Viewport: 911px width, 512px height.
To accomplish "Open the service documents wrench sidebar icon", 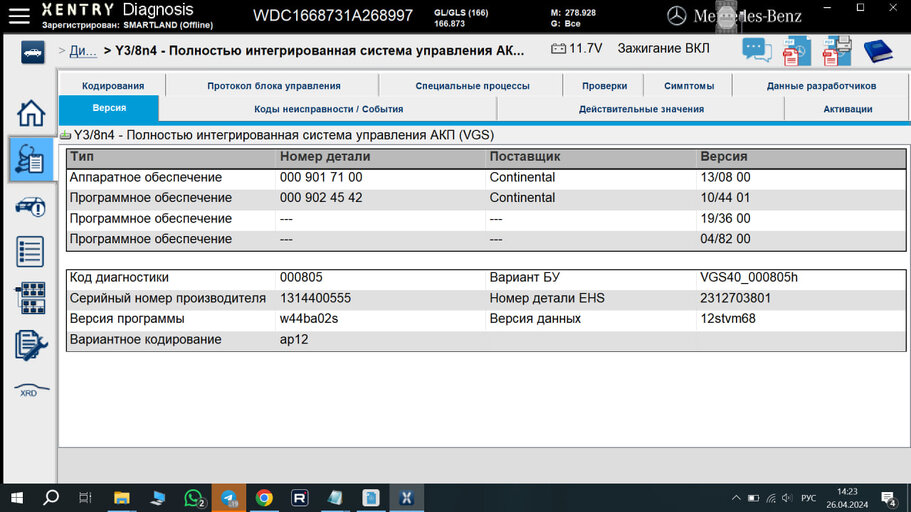I will point(30,345).
